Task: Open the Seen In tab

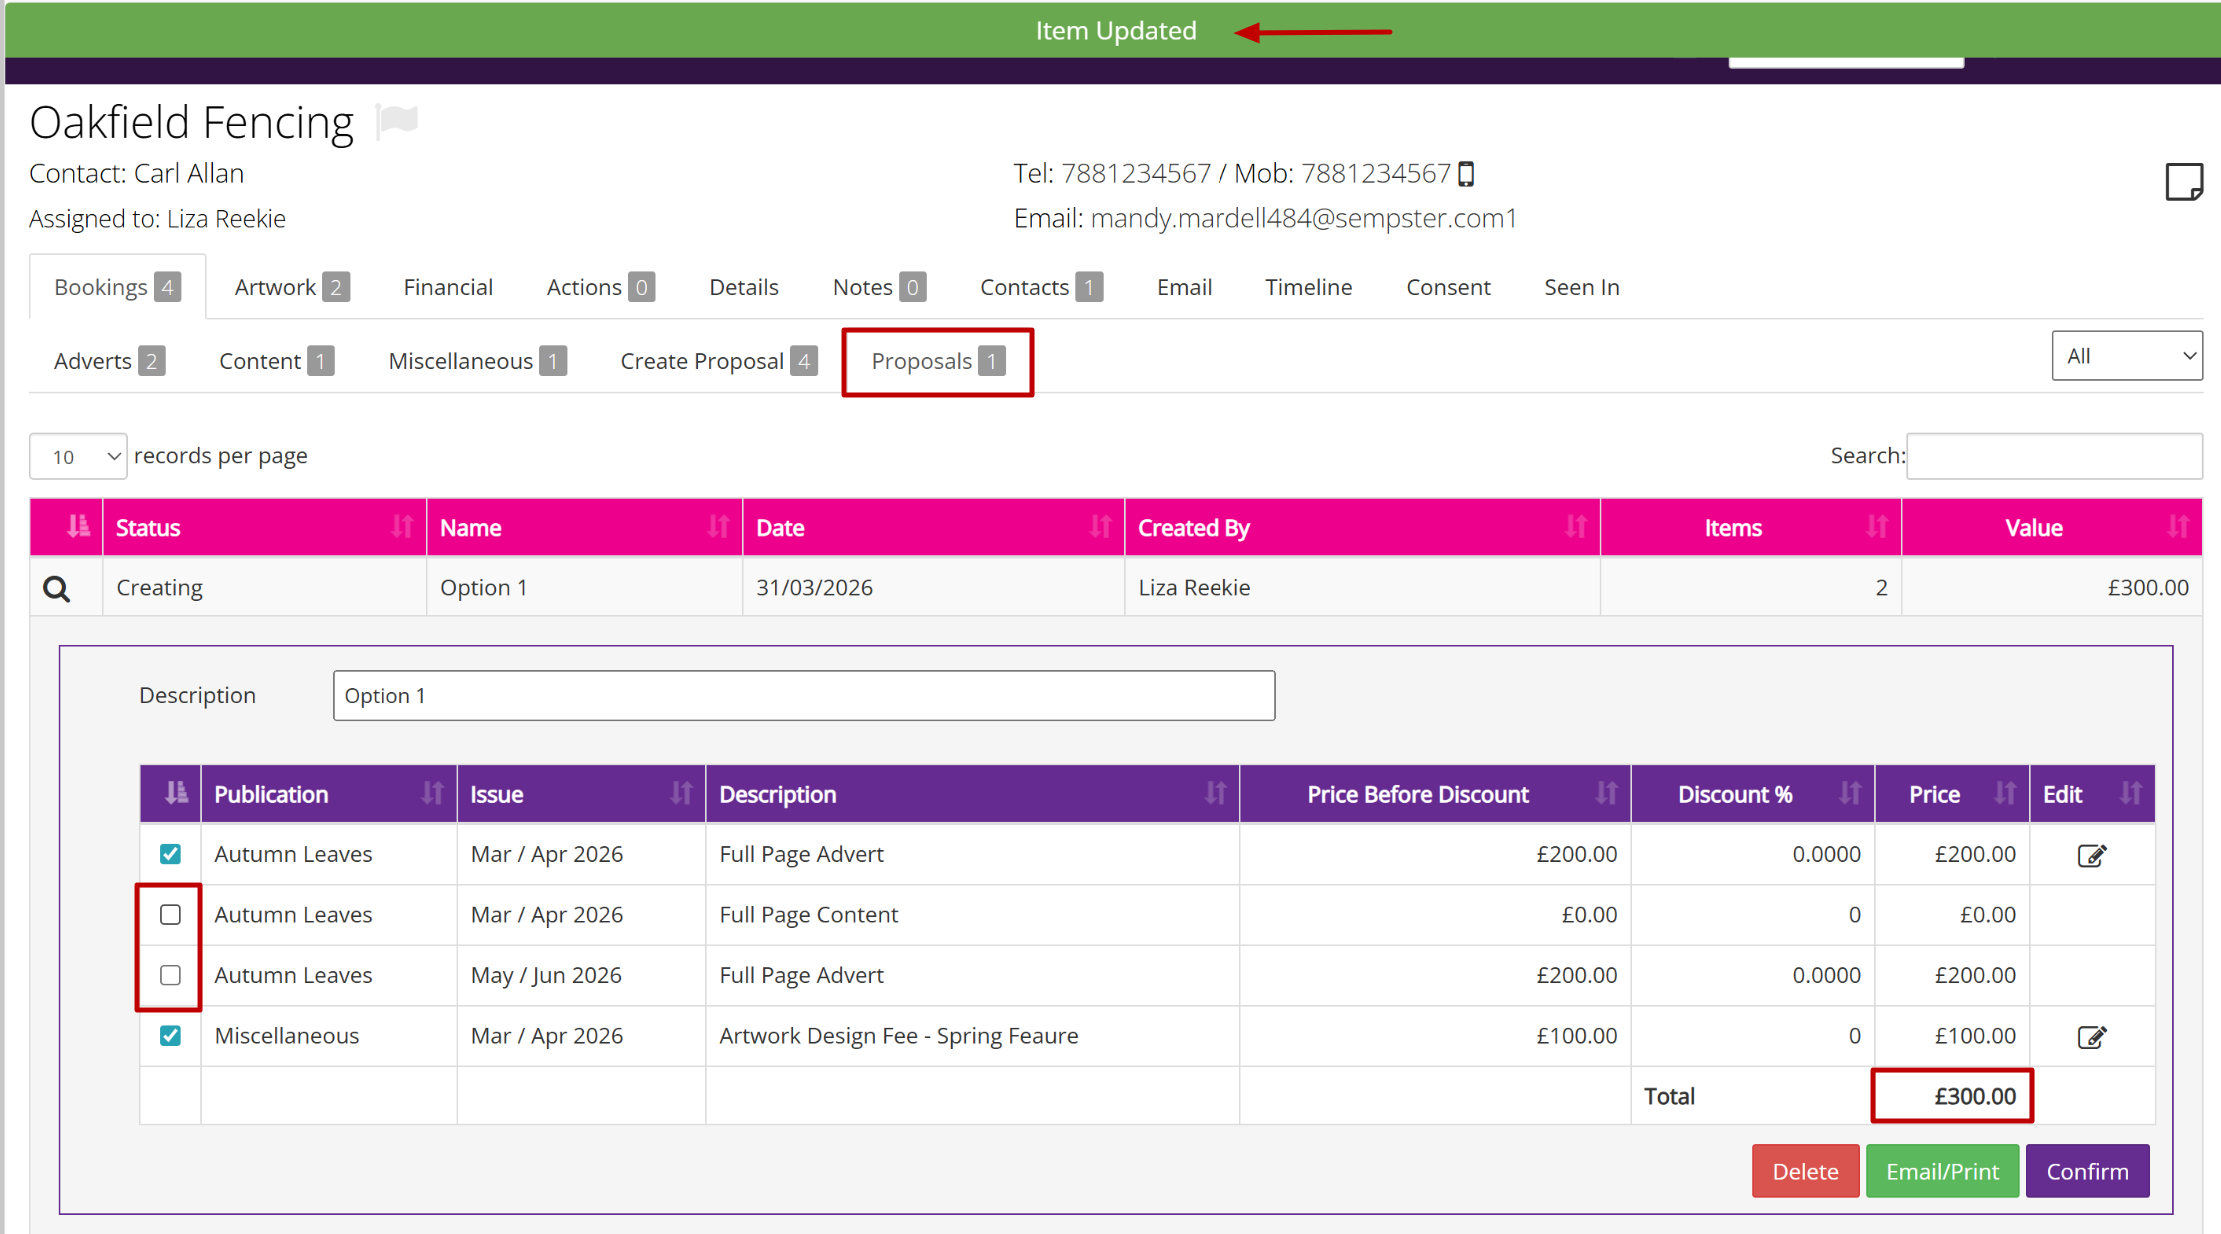Action: (x=1581, y=287)
